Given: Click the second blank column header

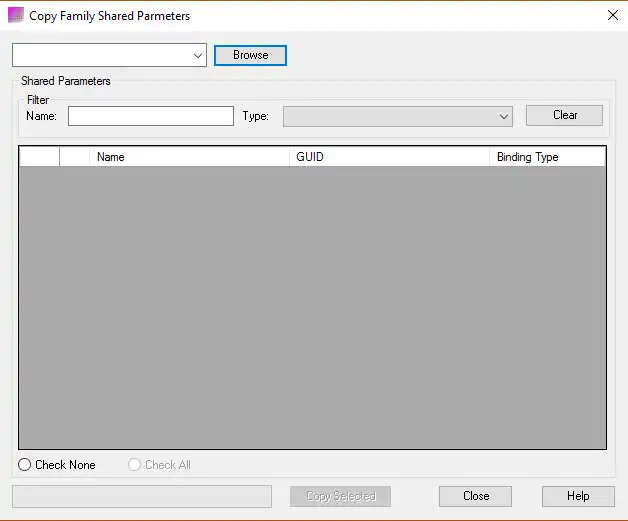Looking at the screenshot, I should (x=75, y=157).
